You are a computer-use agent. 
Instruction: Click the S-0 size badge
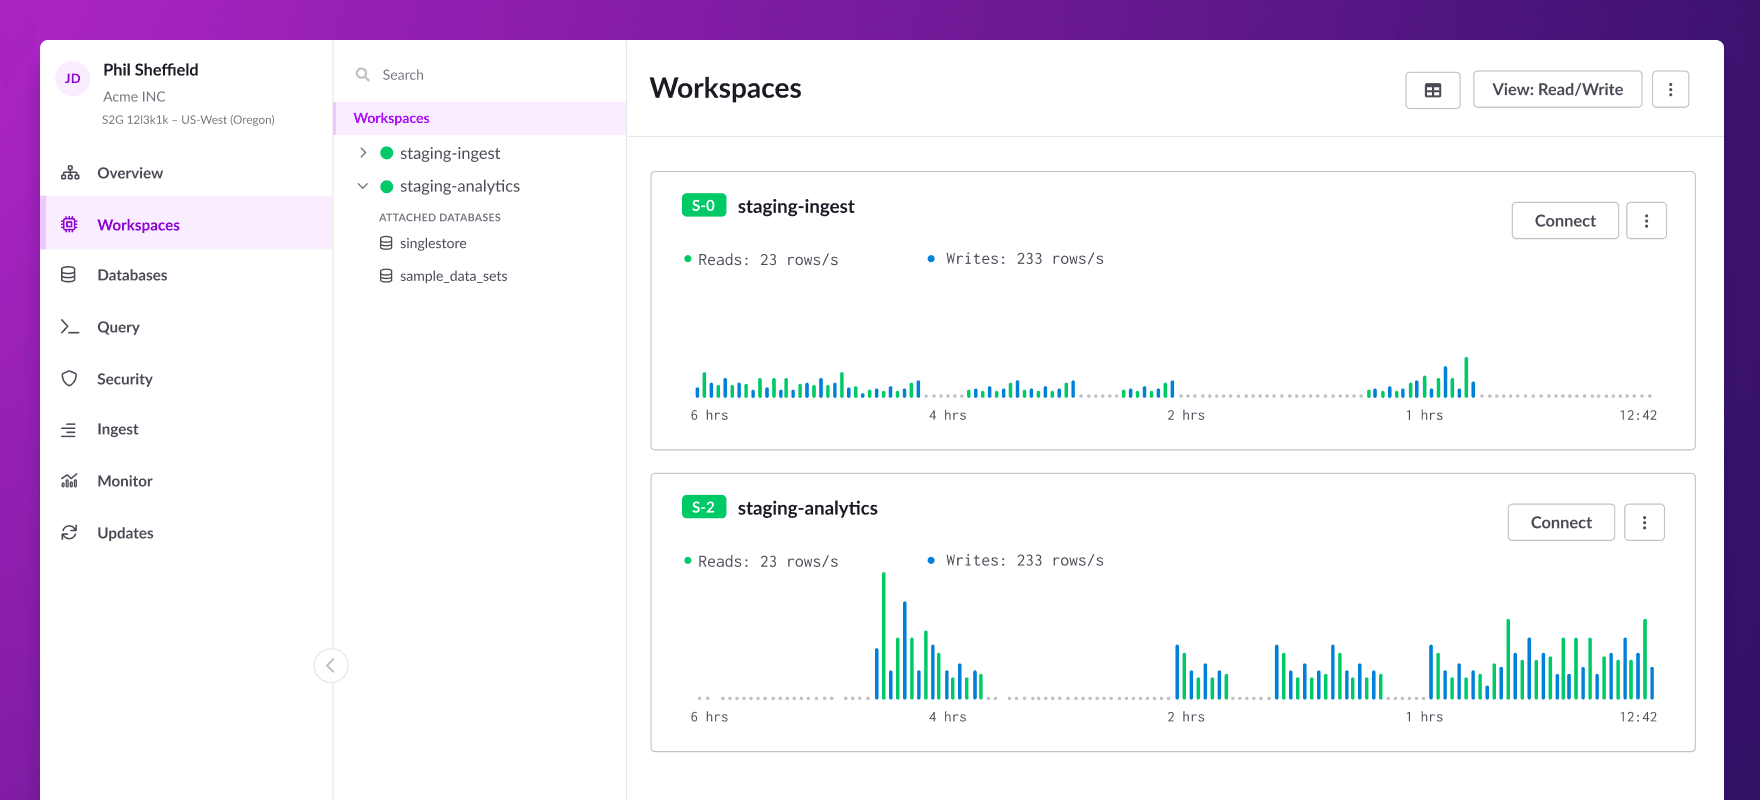tap(704, 205)
